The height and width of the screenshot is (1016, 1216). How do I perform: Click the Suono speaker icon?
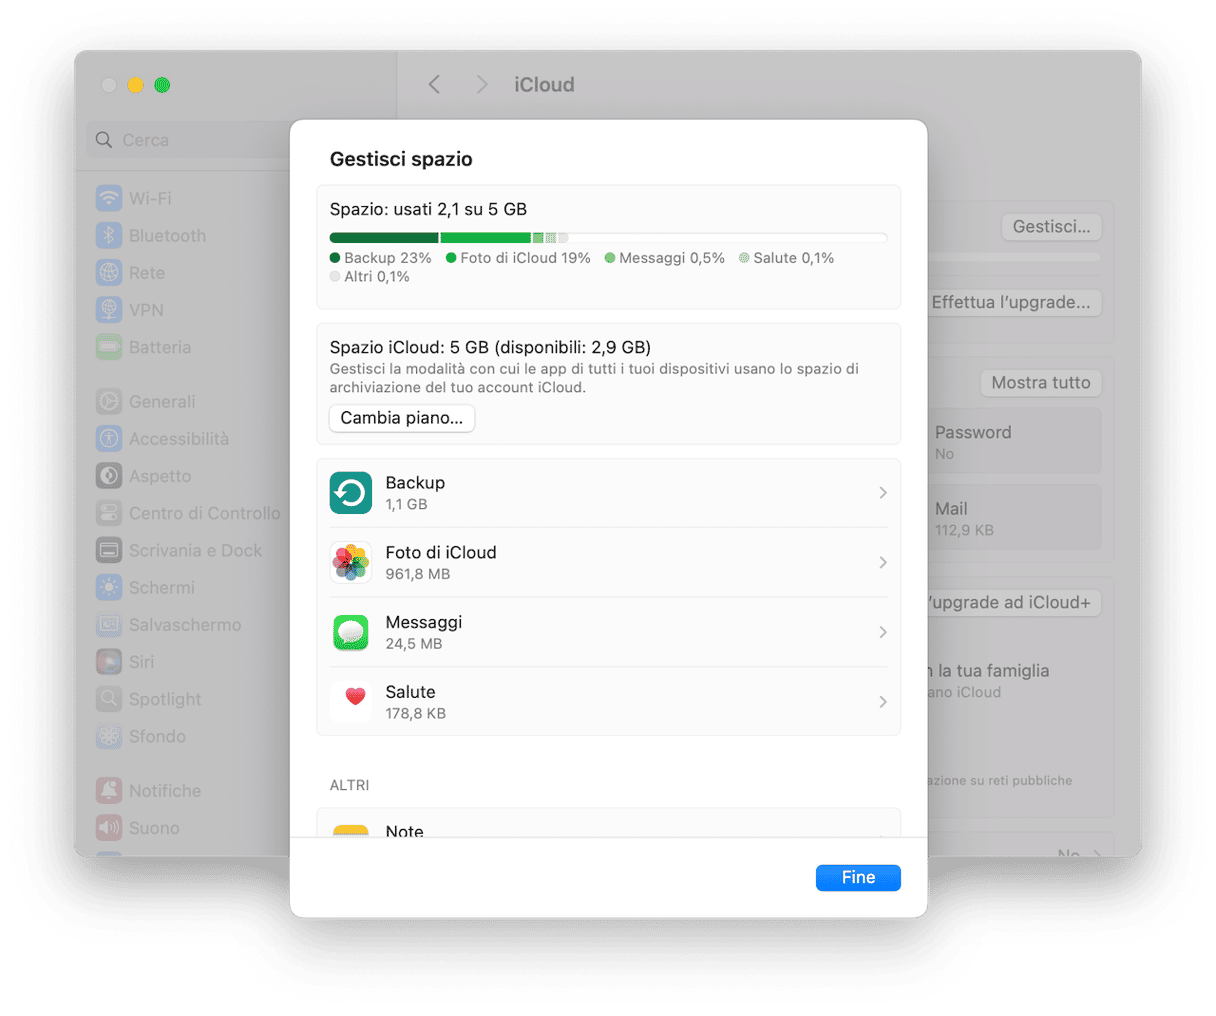tap(109, 828)
